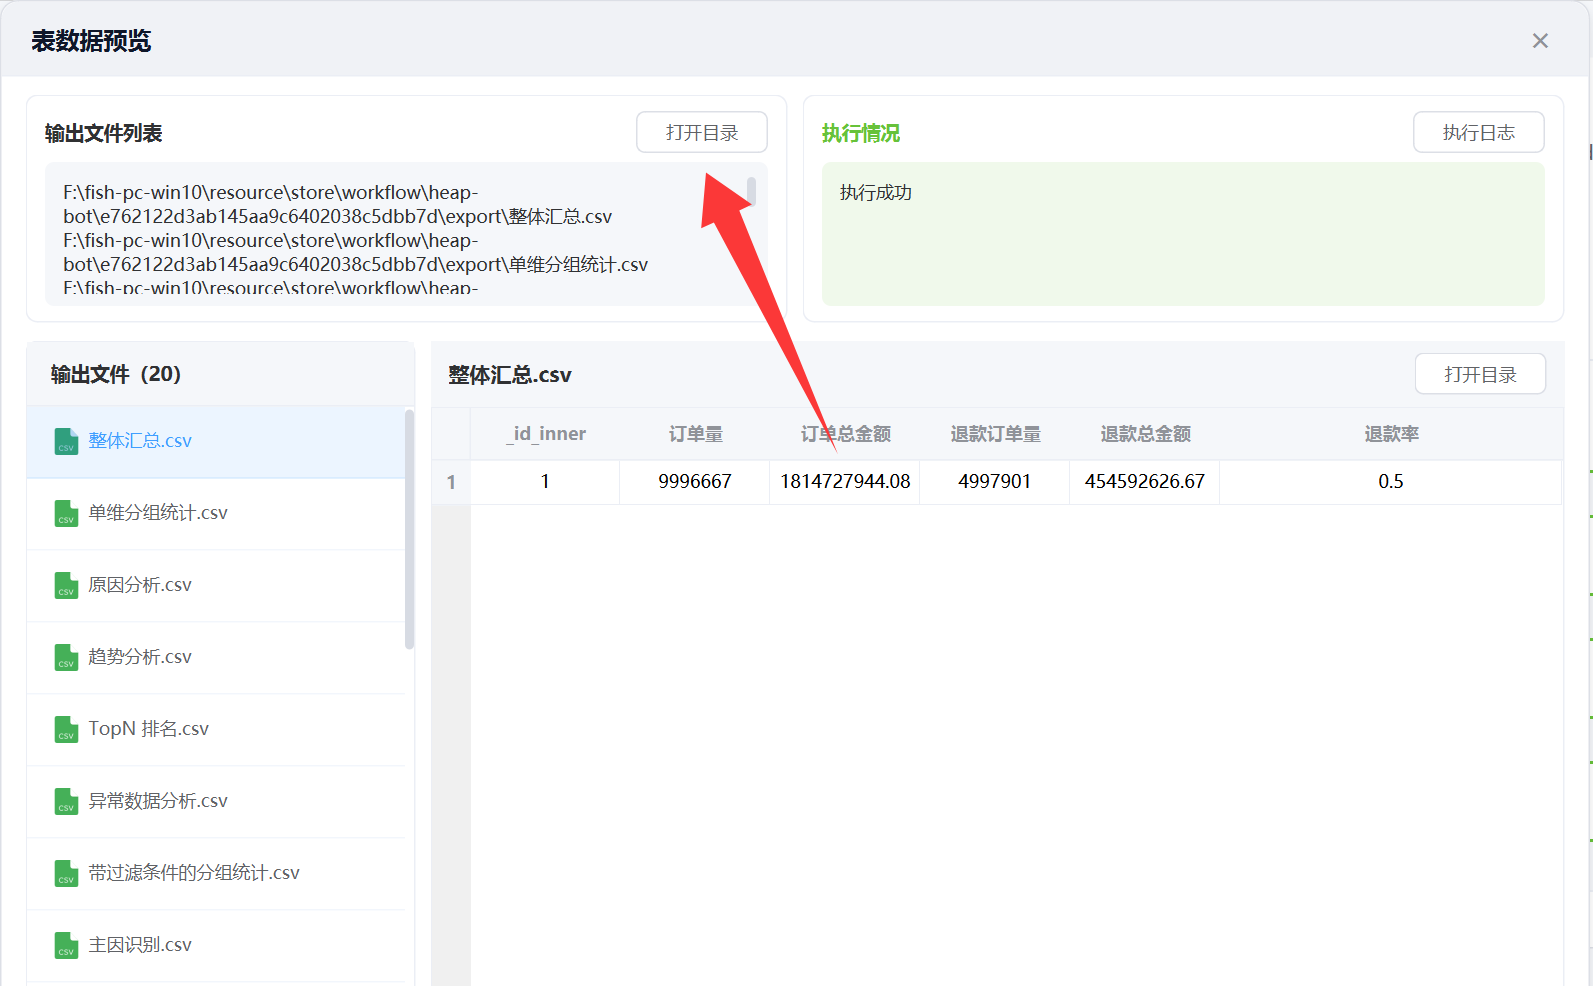Click the scrollbar in file path box

(751, 191)
